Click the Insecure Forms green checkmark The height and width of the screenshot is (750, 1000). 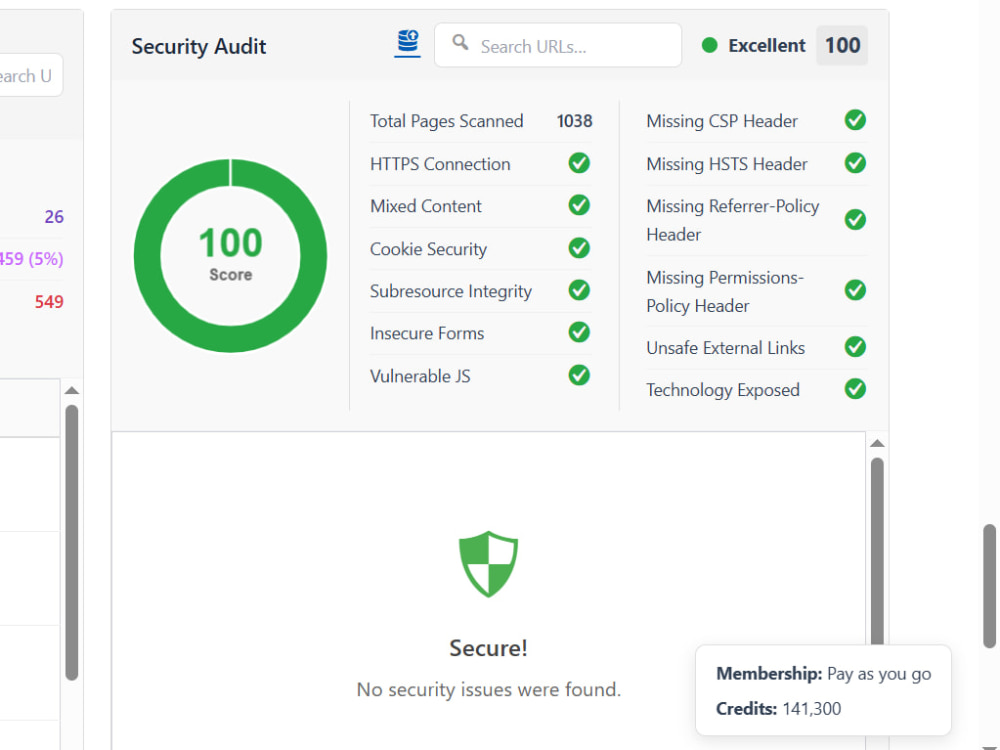pyautogui.click(x=579, y=332)
